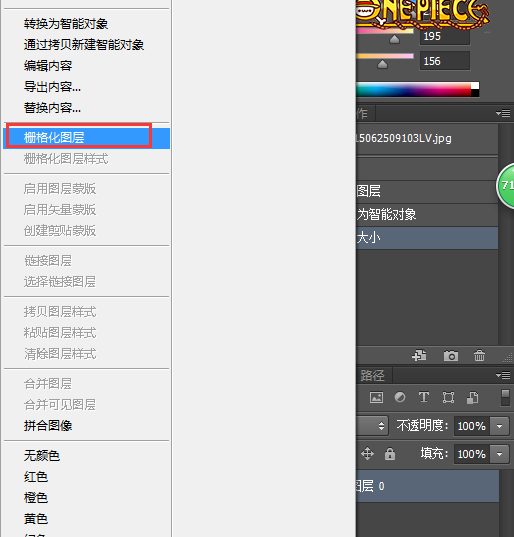Open the blend mode dropdown arrows
The width and height of the screenshot is (514, 537).
pyautogui.click(x=381, y=426)
